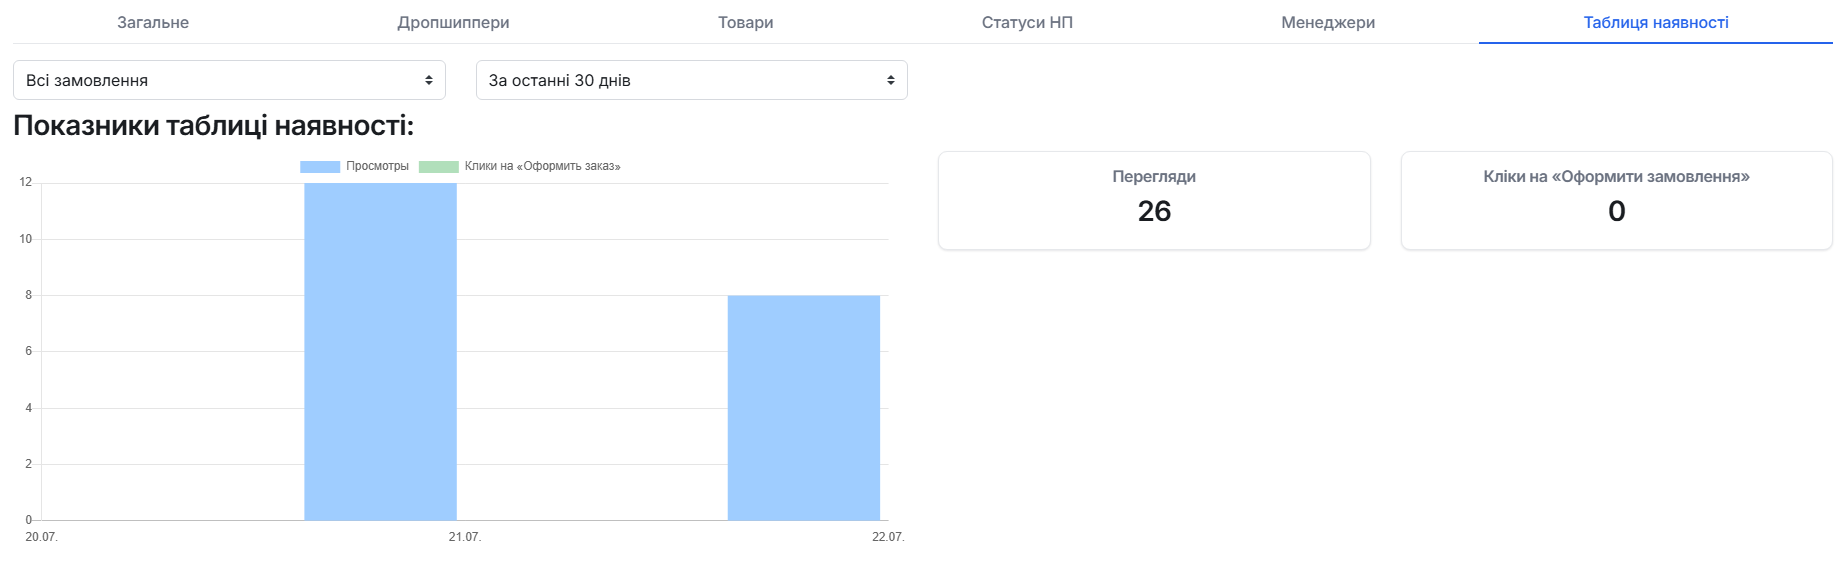Viewport: 1843px width, 561px height.
Task: Click the arrows icon in orders dropdown
Action: coord(429,80)
